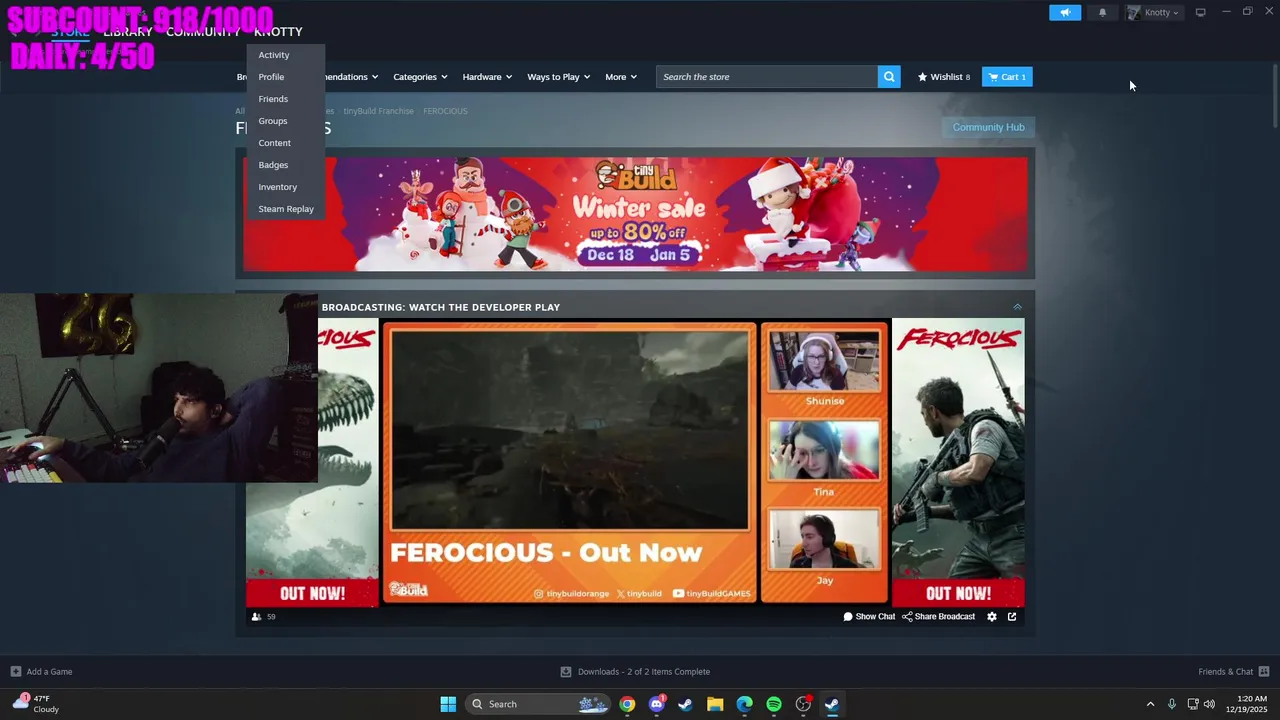Open Downloads 2 of 2 Items Complete
1280x720 pixels.
pyautogui.click(x=644, y=672)
